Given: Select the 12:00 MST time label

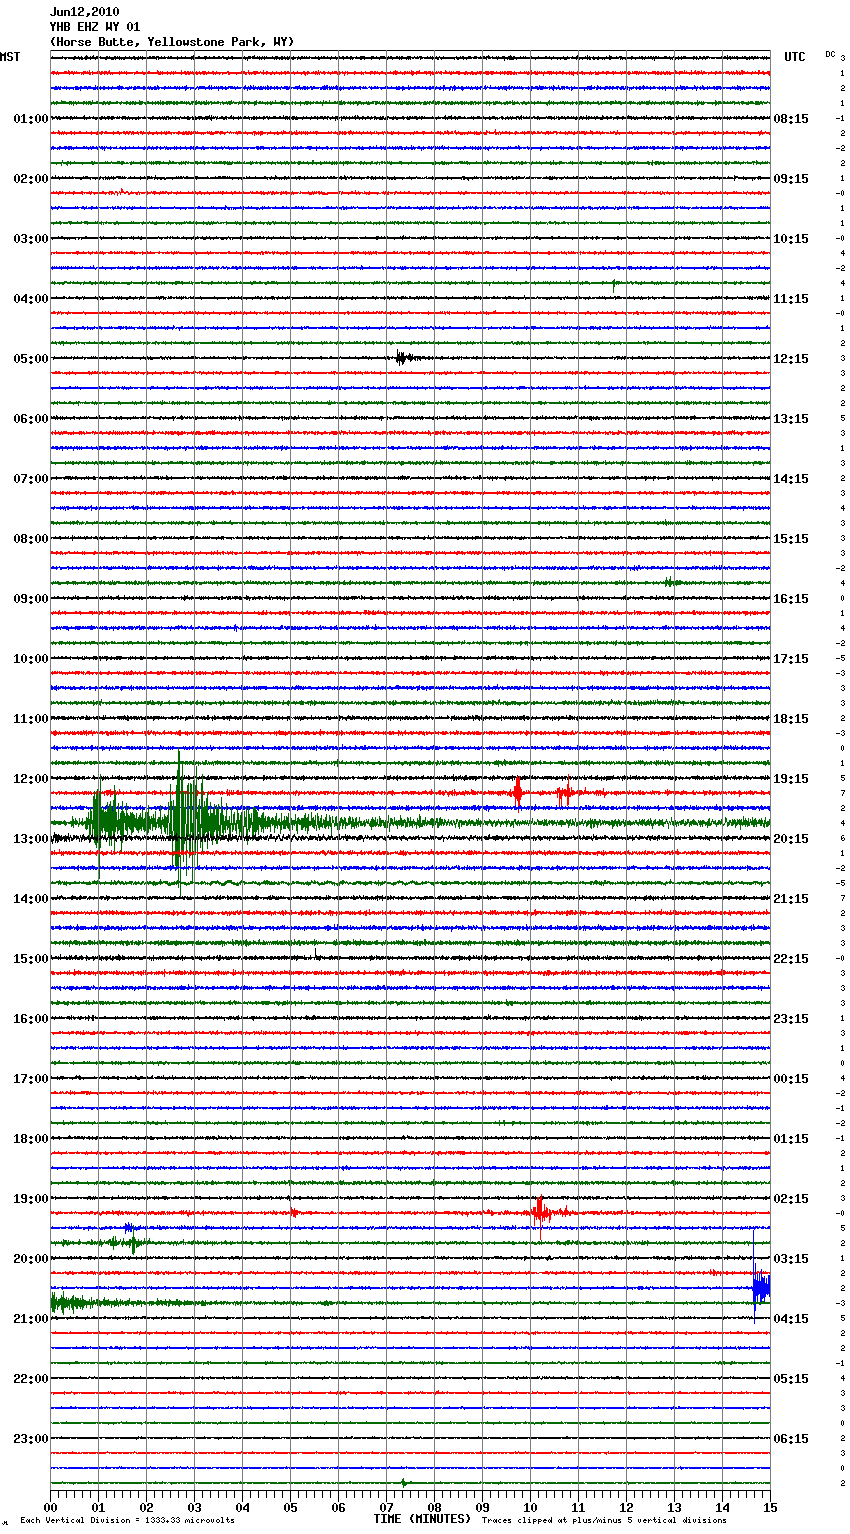Looking at the screenshot, I should 30,779.
